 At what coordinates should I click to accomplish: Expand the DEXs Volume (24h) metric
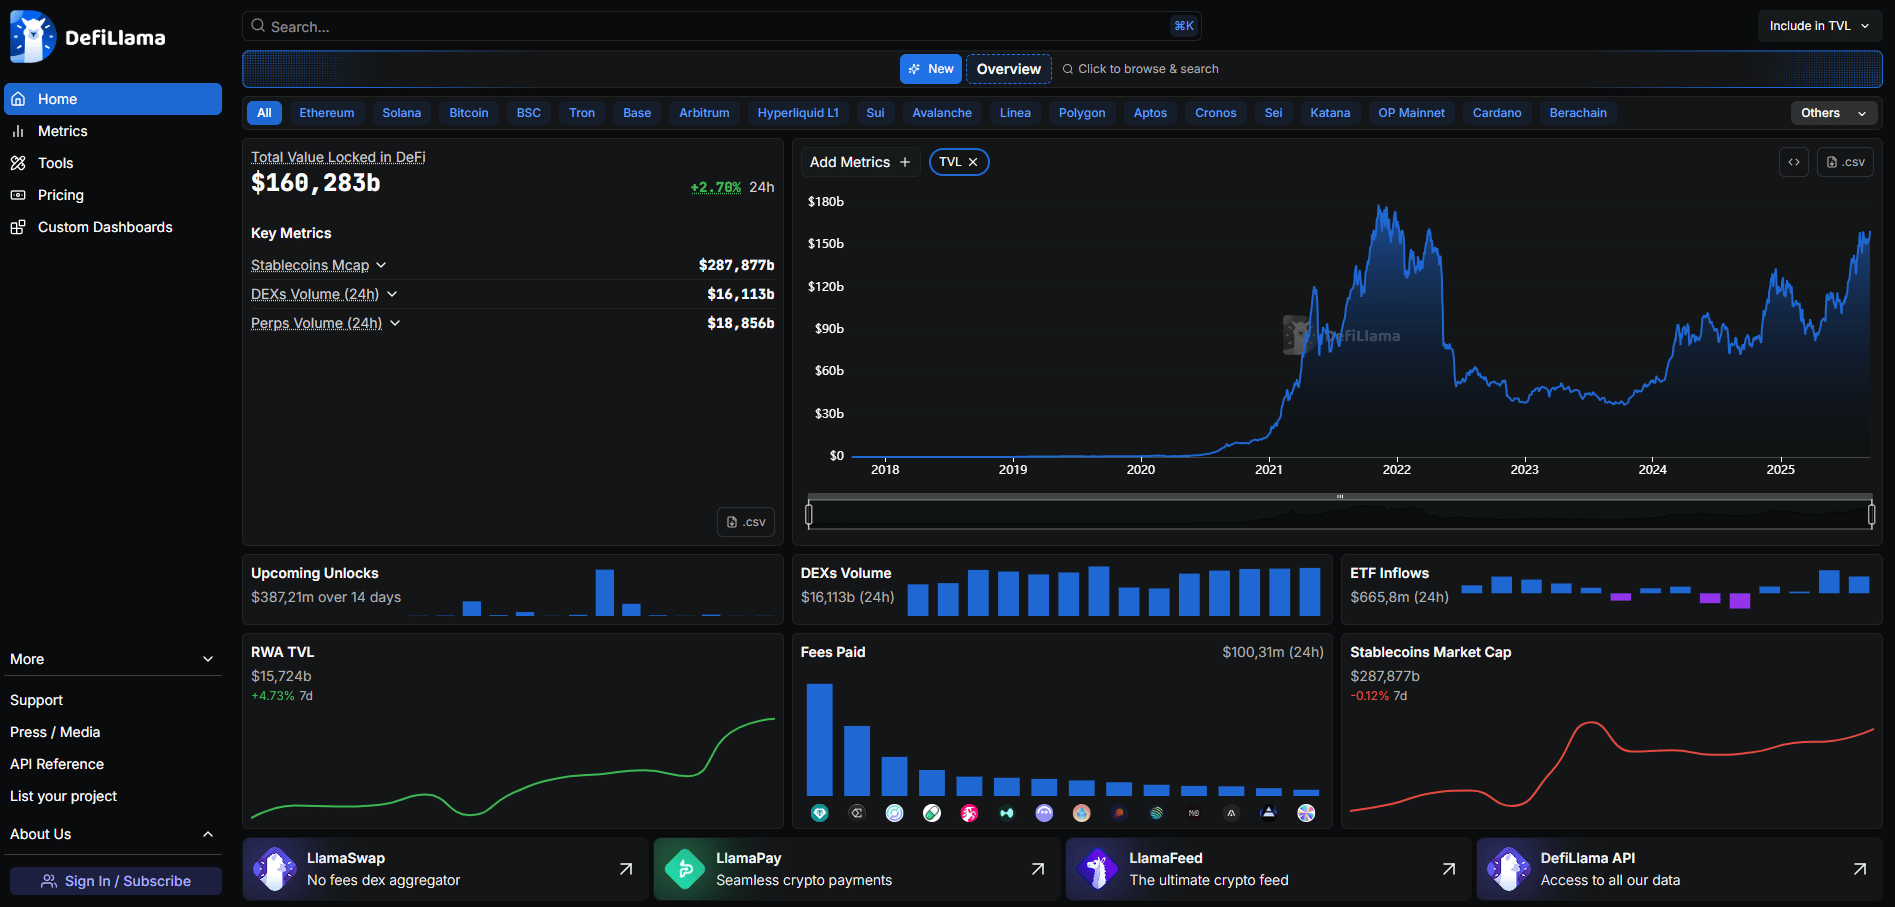point(392,294)
